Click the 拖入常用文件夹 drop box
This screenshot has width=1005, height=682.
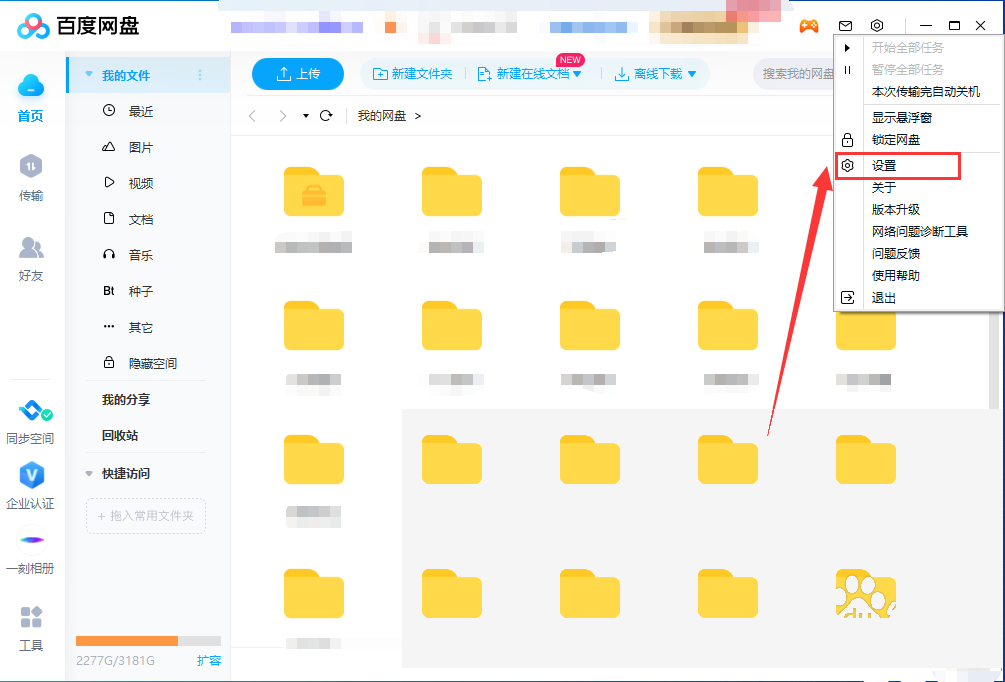click(145, 516)
